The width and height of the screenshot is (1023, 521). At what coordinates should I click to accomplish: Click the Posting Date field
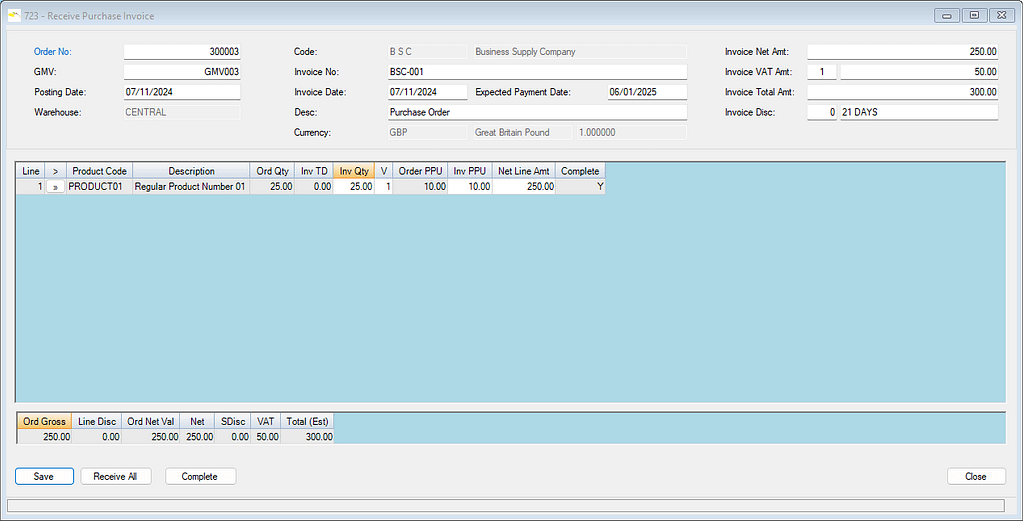click(181, 92)
